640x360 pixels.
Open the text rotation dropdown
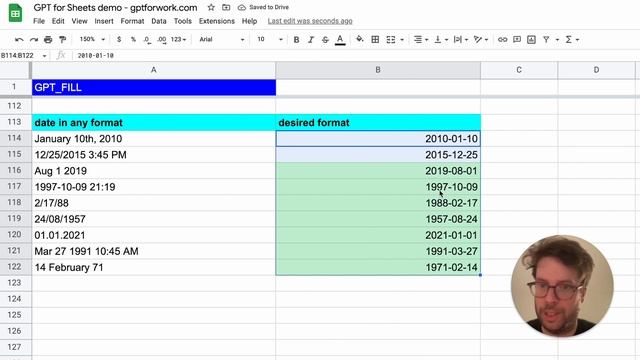tap(481, 40)
